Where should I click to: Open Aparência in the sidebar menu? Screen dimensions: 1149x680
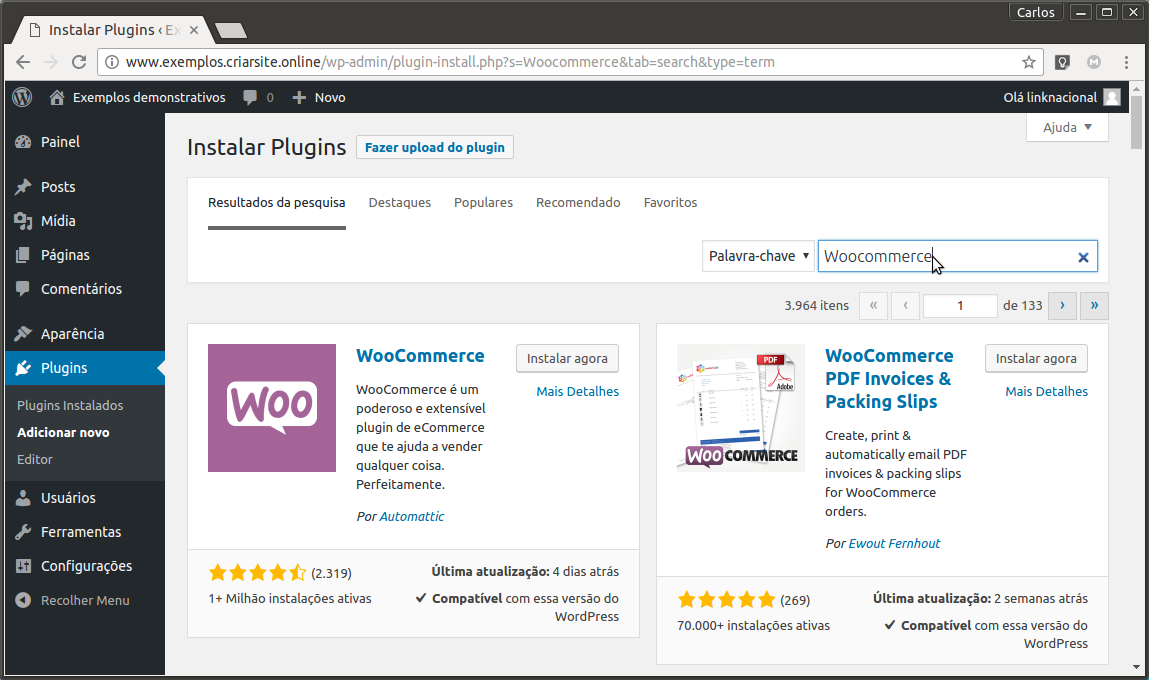click(x=72, y=334)
